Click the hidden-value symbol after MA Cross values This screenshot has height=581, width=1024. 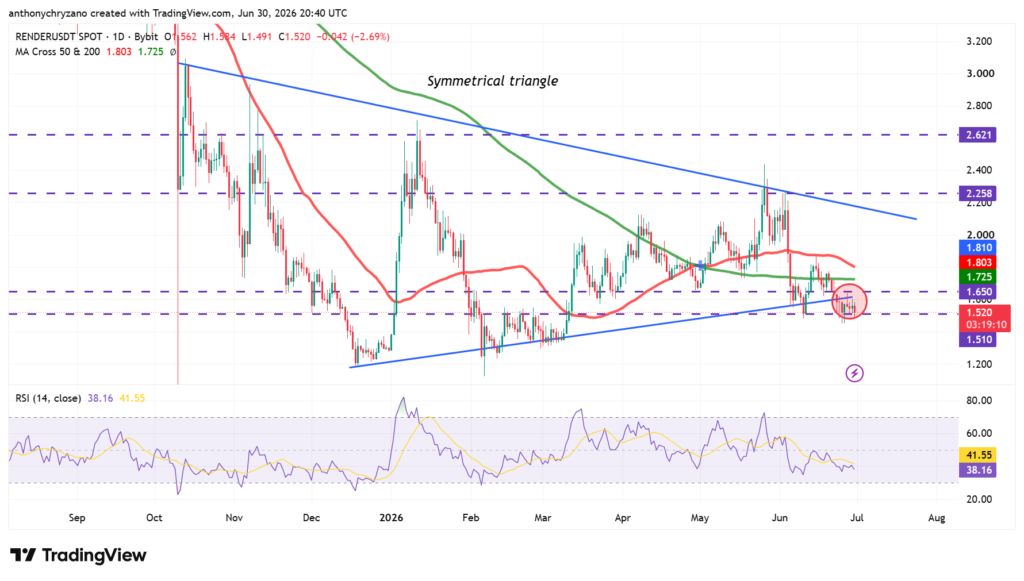pos(172,52)
